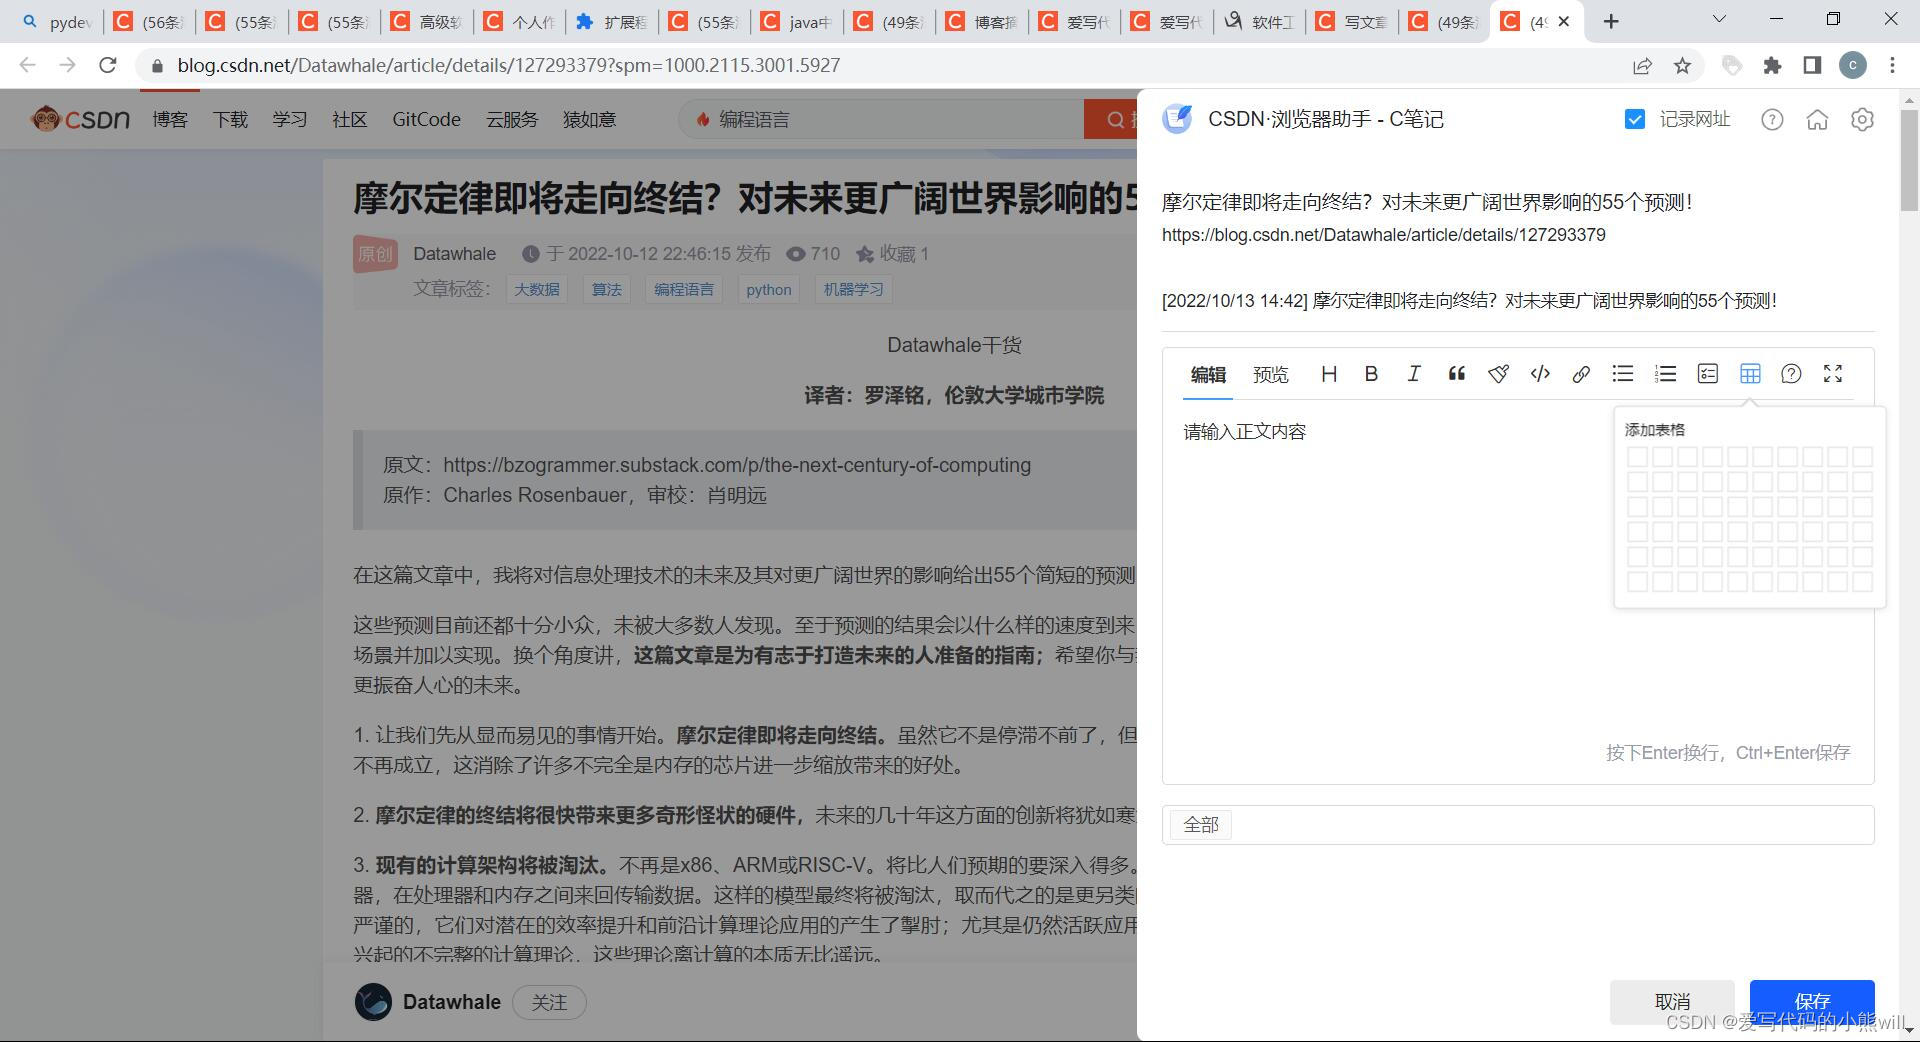Open the C笔记 settings gear
1920x1042 pixels.
(1862, 120)
